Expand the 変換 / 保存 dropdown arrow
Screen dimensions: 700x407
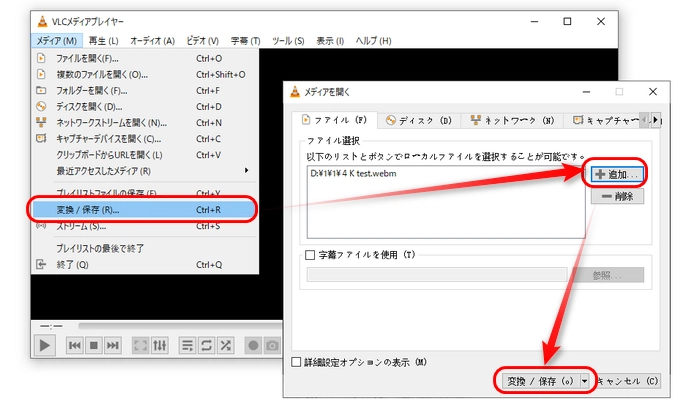(583, 381)
